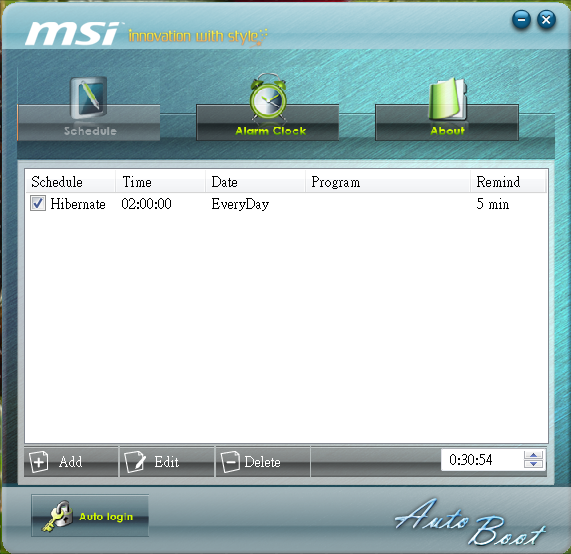Click the padlock and keys icon
This screenshot has height=554, width=571.
tap(57, 516)
